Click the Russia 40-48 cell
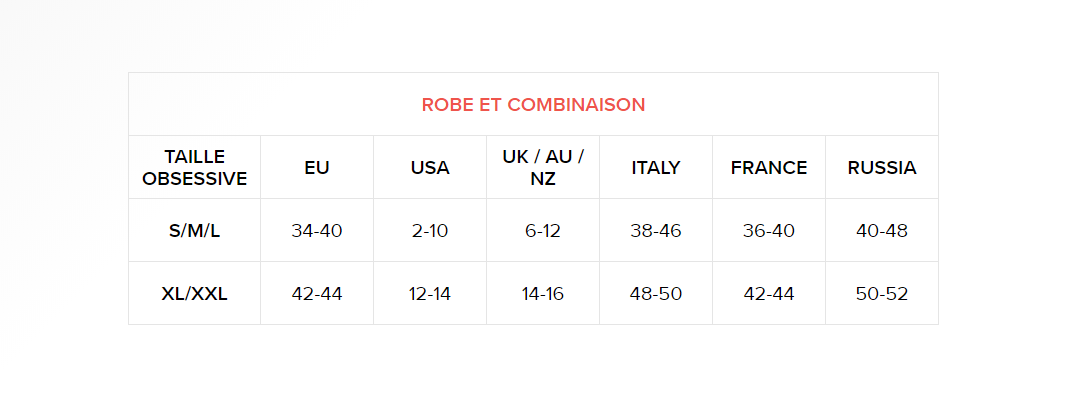Viewport: 1070px width, 398px height. pos(882,231)
